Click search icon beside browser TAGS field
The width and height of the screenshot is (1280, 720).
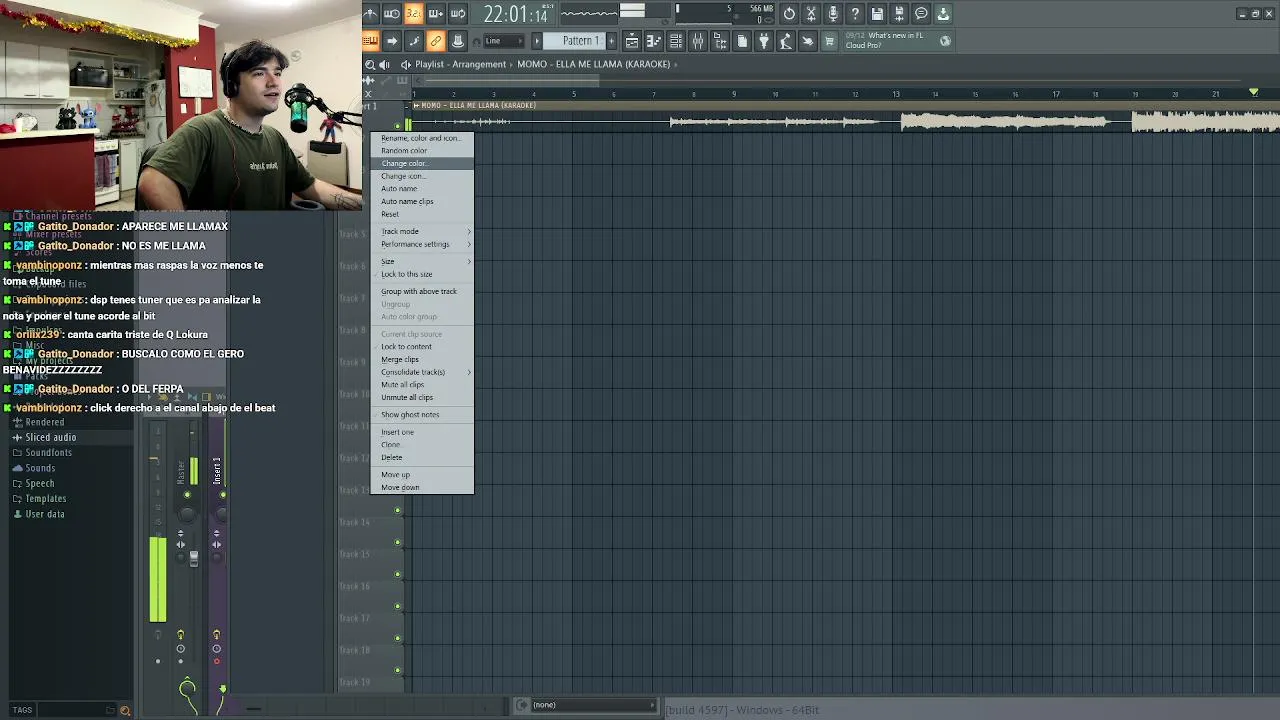(125, 710)
